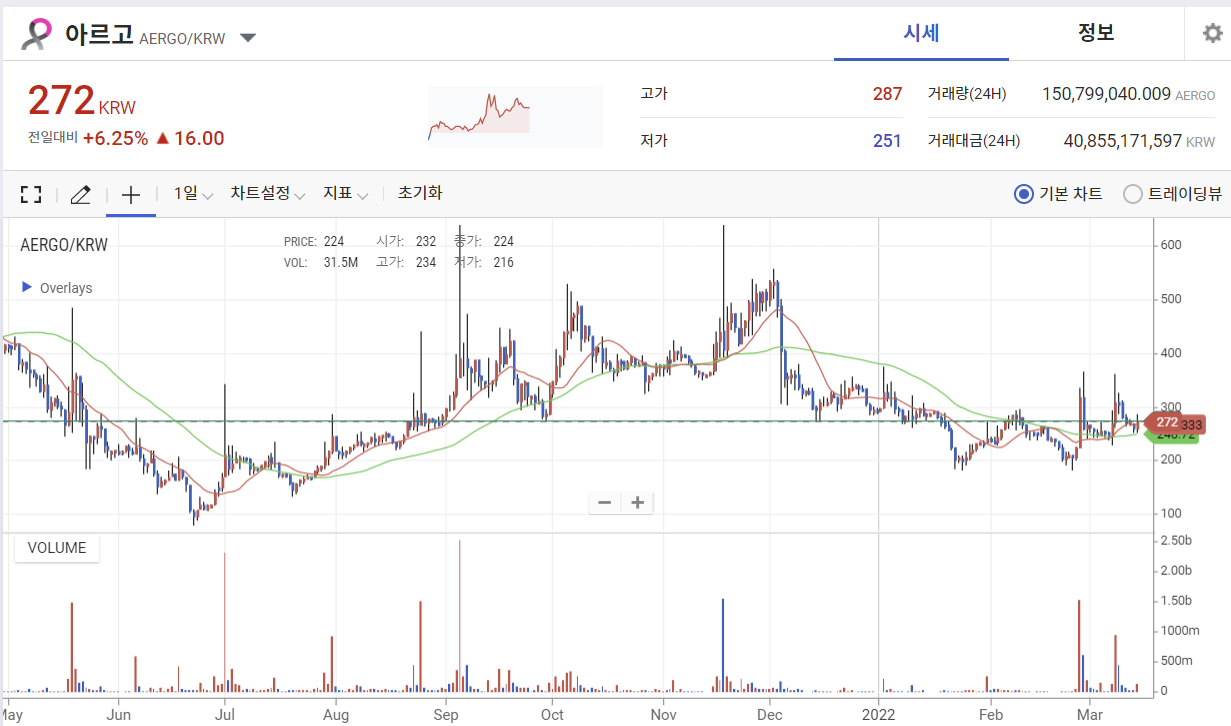Open the settings gear
This screenshot has height=726, width=1231.
(x=1212, y=33)
